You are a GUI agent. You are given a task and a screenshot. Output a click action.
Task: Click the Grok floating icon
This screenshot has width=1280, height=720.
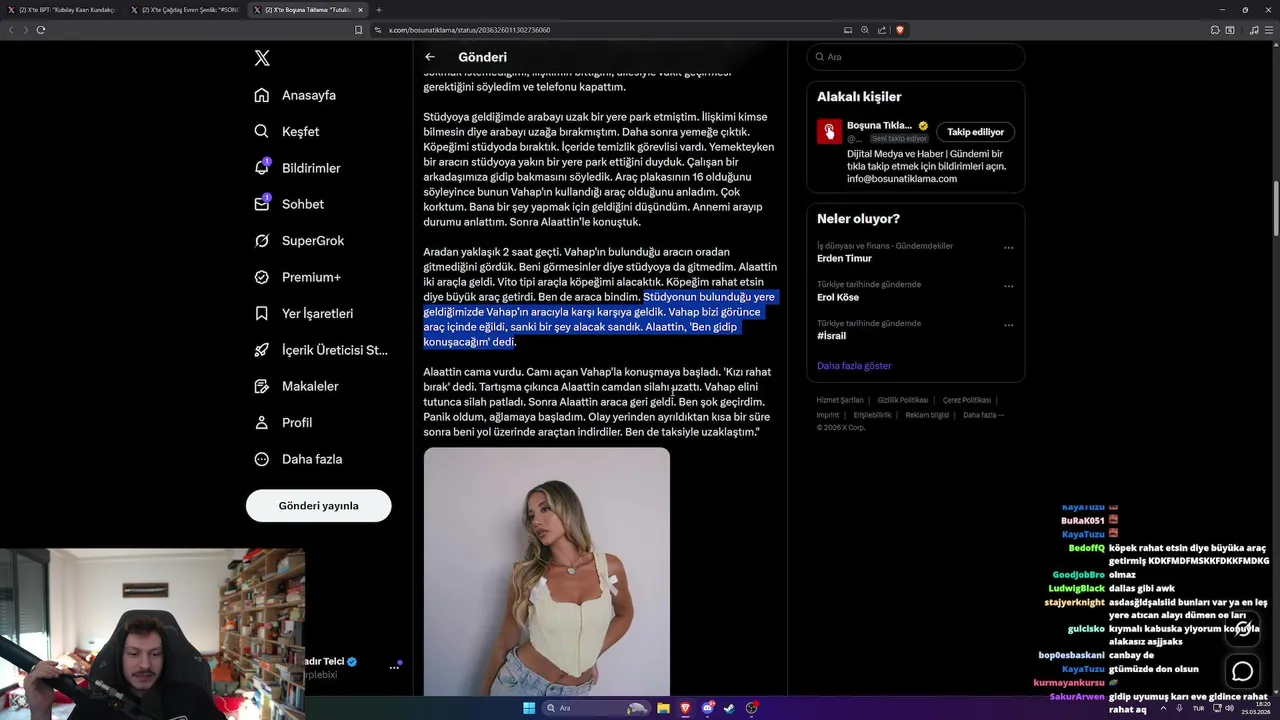coord(1243,629)
